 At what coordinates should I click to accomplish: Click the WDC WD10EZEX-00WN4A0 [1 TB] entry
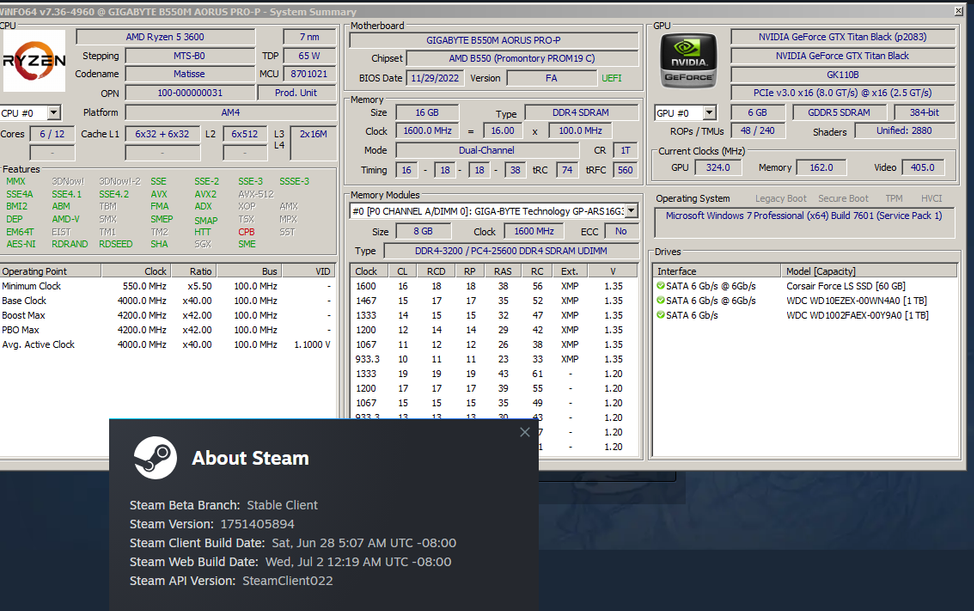[x=857, y=301]
